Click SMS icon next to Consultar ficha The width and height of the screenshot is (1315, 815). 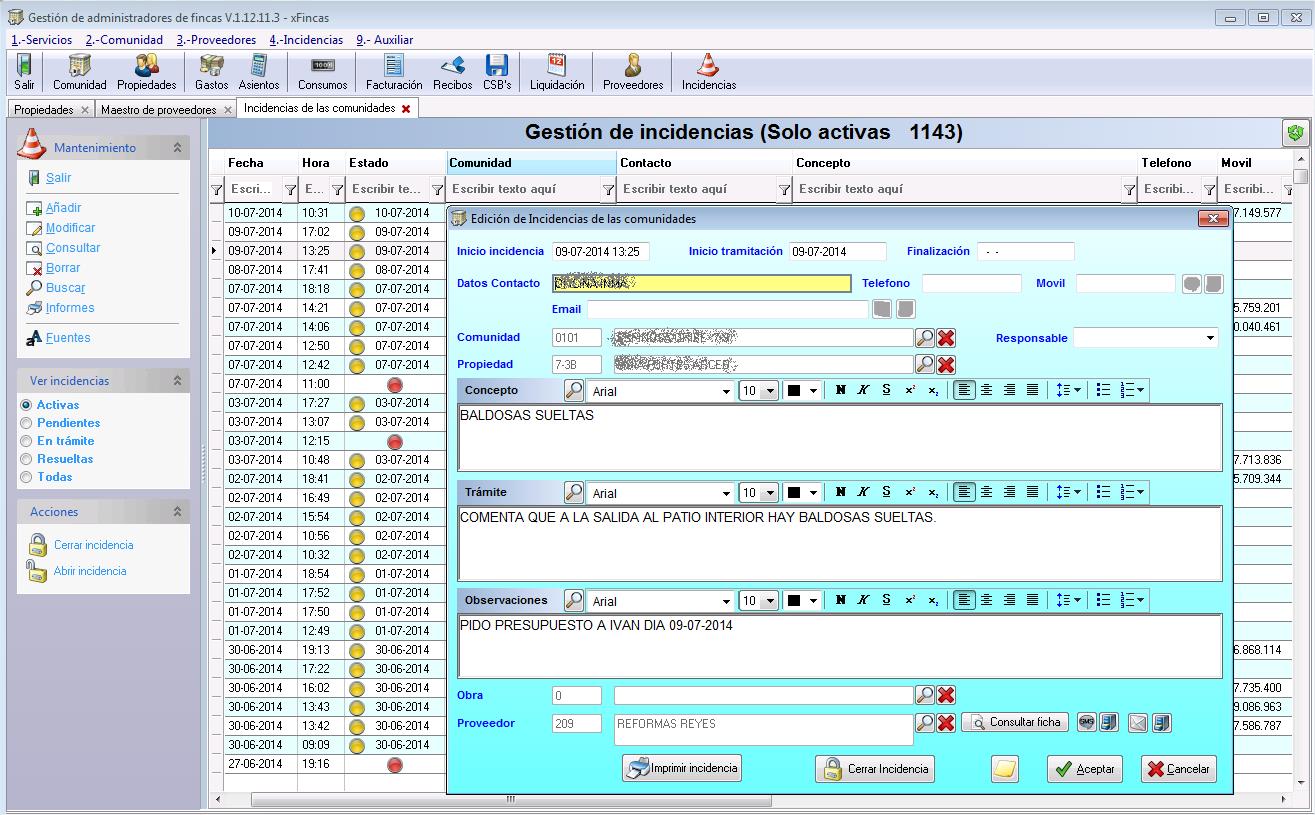point(1087,722)
